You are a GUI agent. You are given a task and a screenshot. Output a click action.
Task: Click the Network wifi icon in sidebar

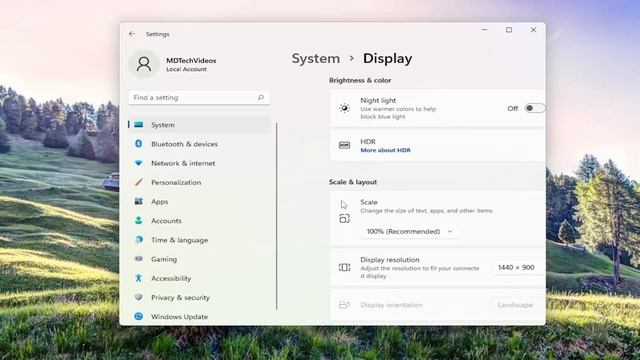coord(139,163)
